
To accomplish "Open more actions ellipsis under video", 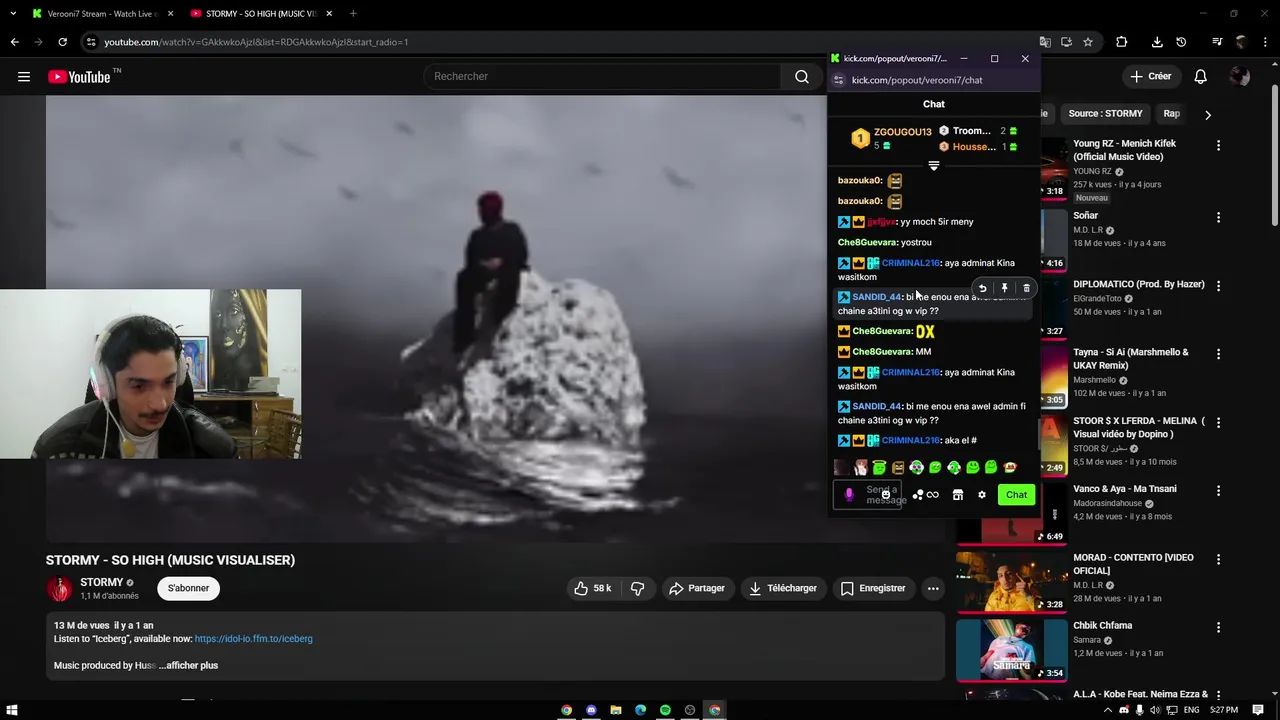I will click(933, 588).
